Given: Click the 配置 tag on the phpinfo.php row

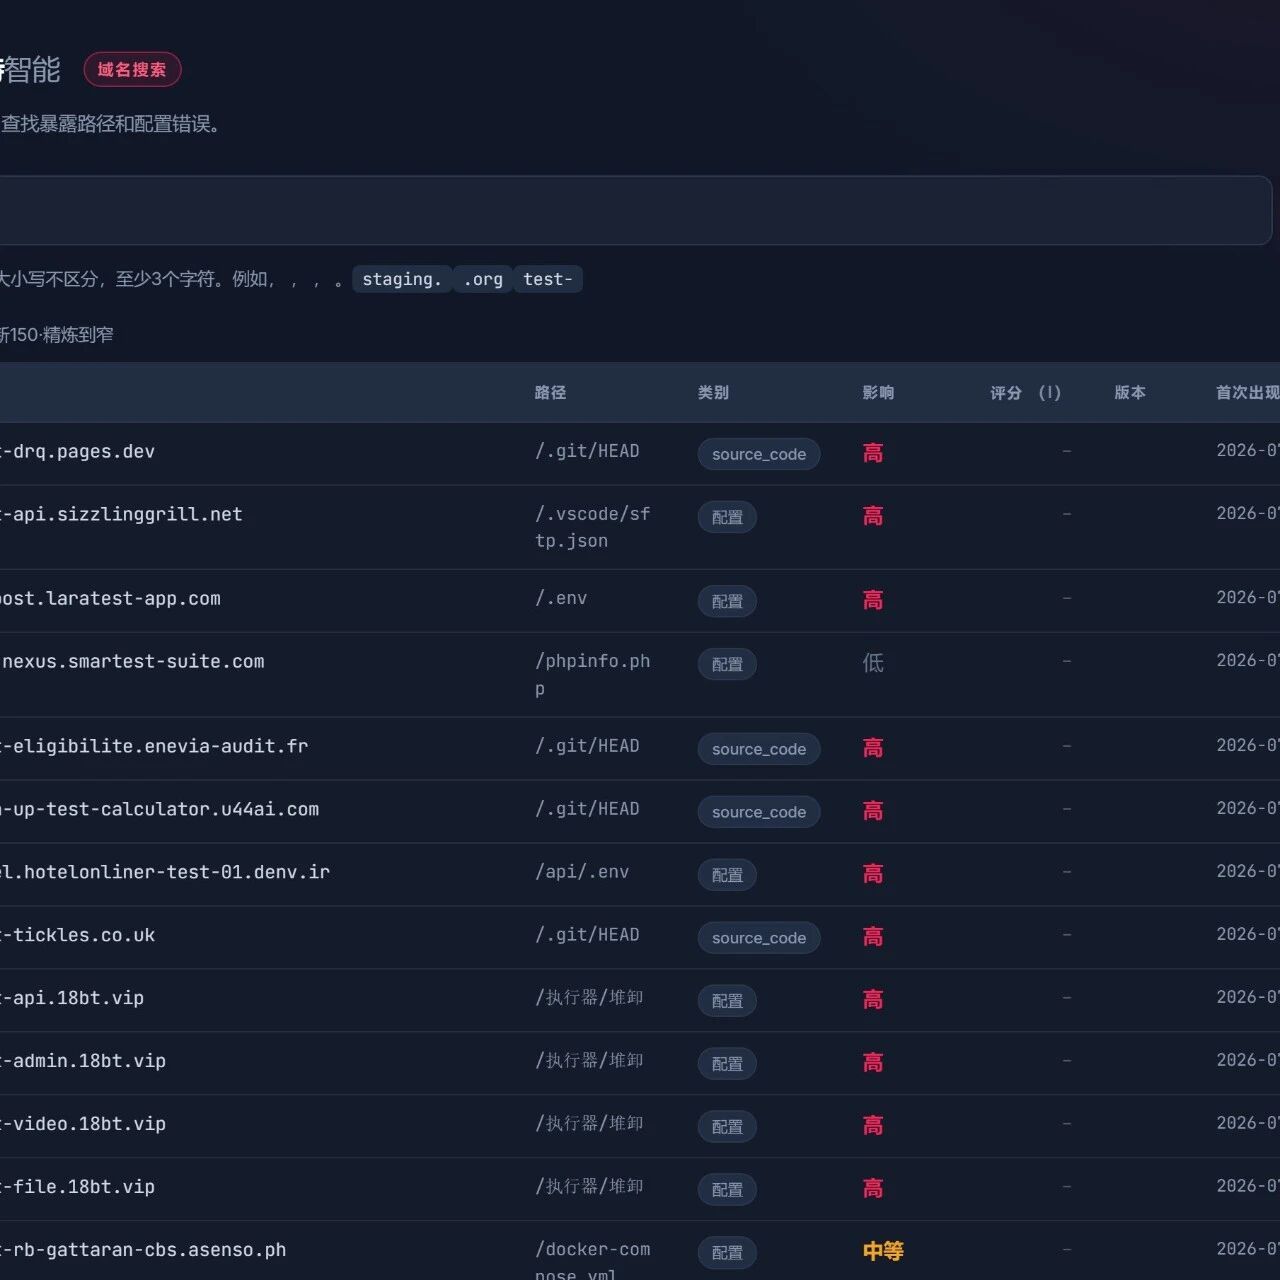Looking at the screenshot, I should click(727, 664).
